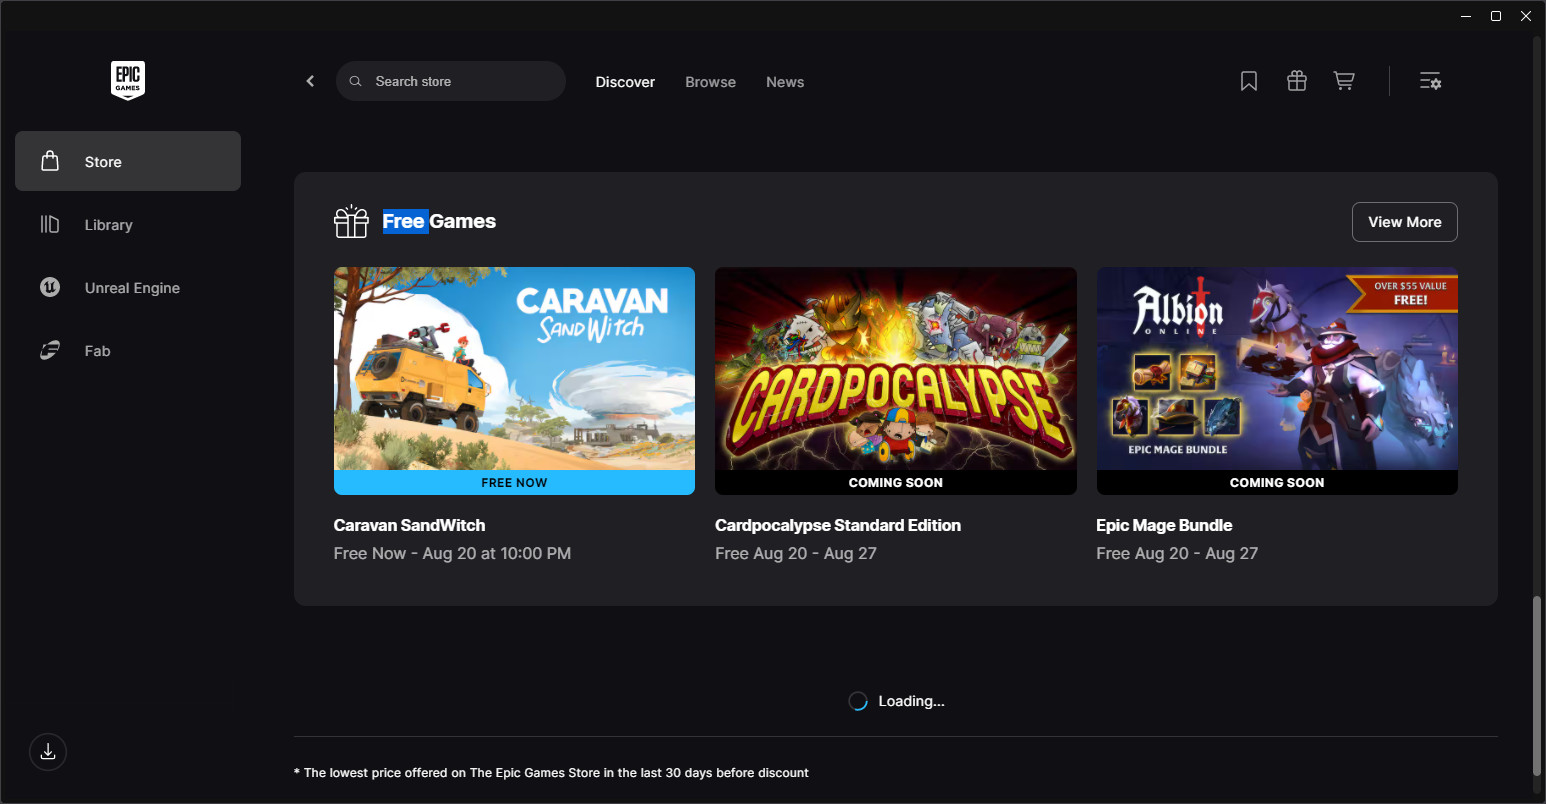Open the Library sidebar item

(x=128, y=224)
